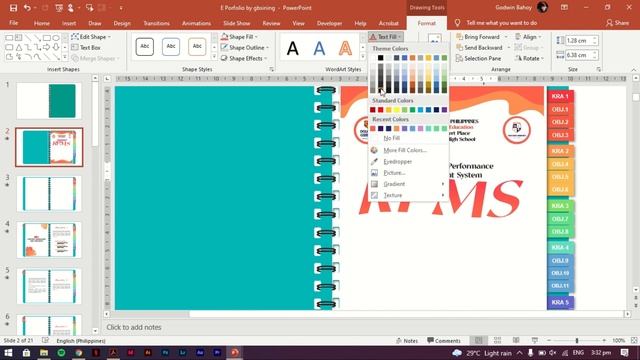Pick red standard color swatch
640x360 pixels.
point(380,110)
